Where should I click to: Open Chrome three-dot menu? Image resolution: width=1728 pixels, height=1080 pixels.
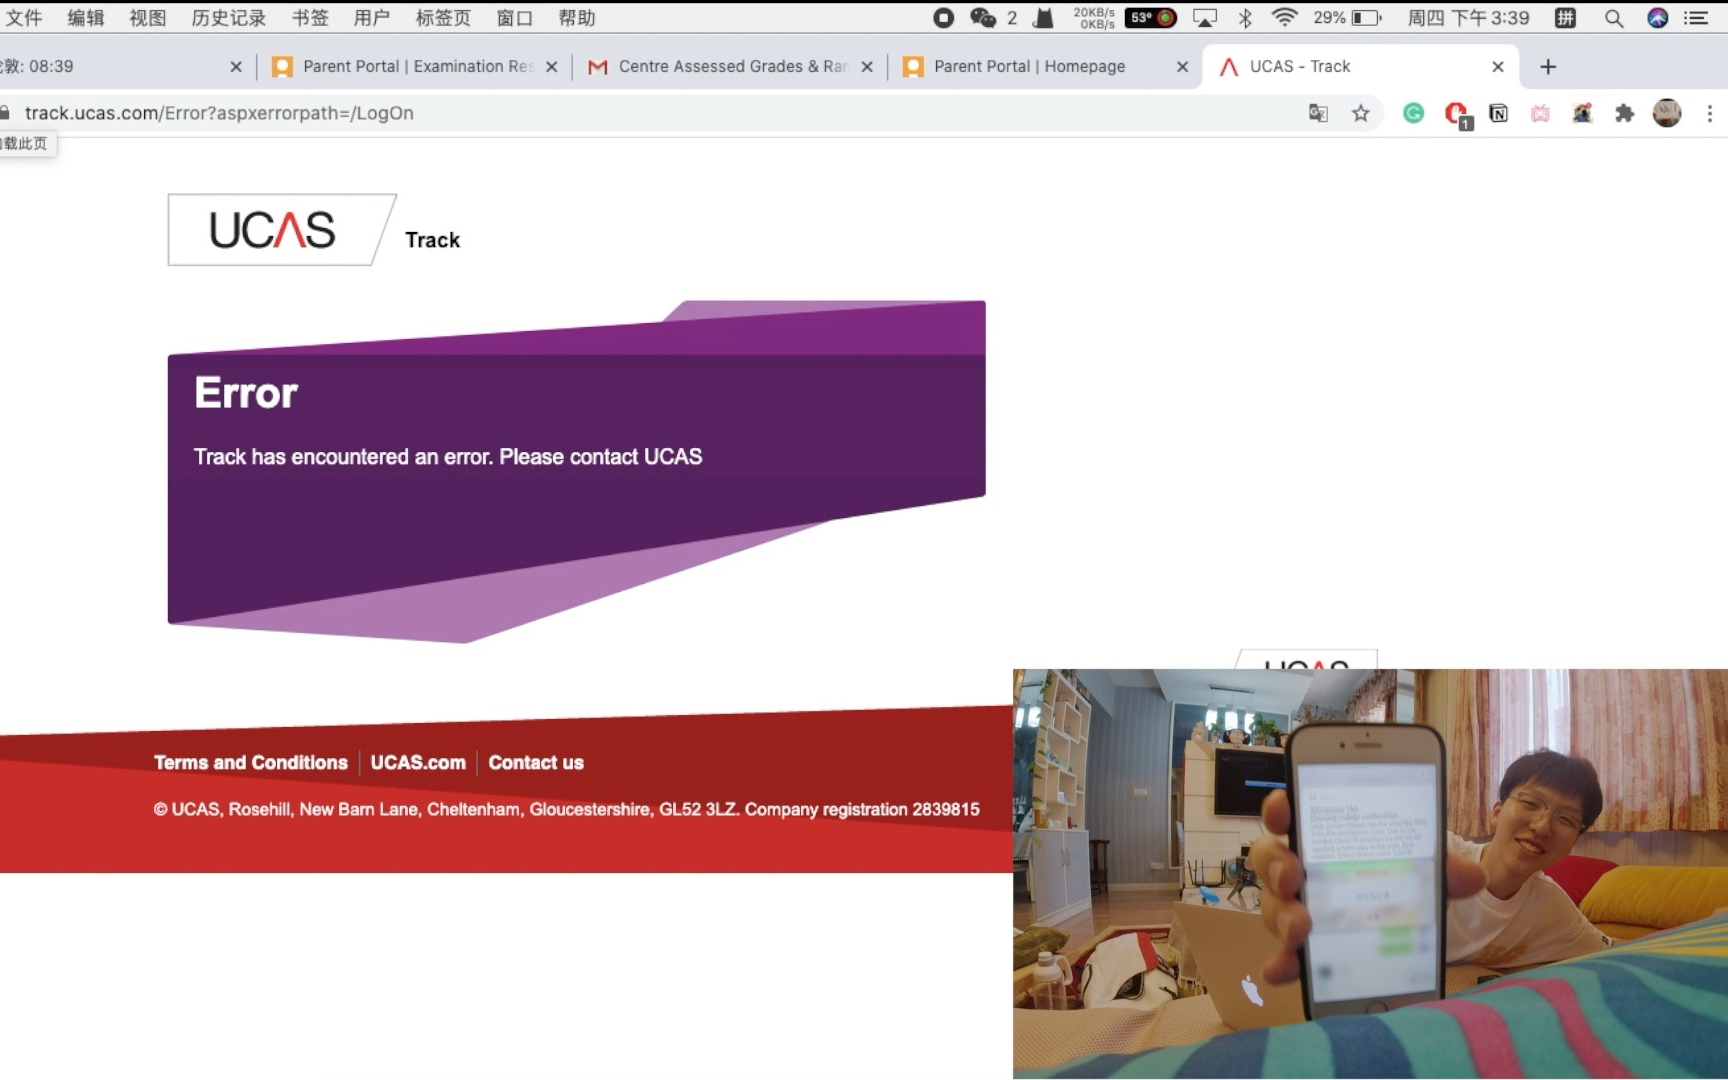[x=1710, y=113]
